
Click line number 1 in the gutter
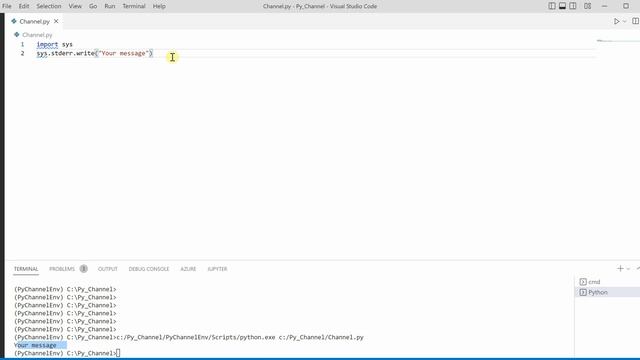[x=22, y=44]
